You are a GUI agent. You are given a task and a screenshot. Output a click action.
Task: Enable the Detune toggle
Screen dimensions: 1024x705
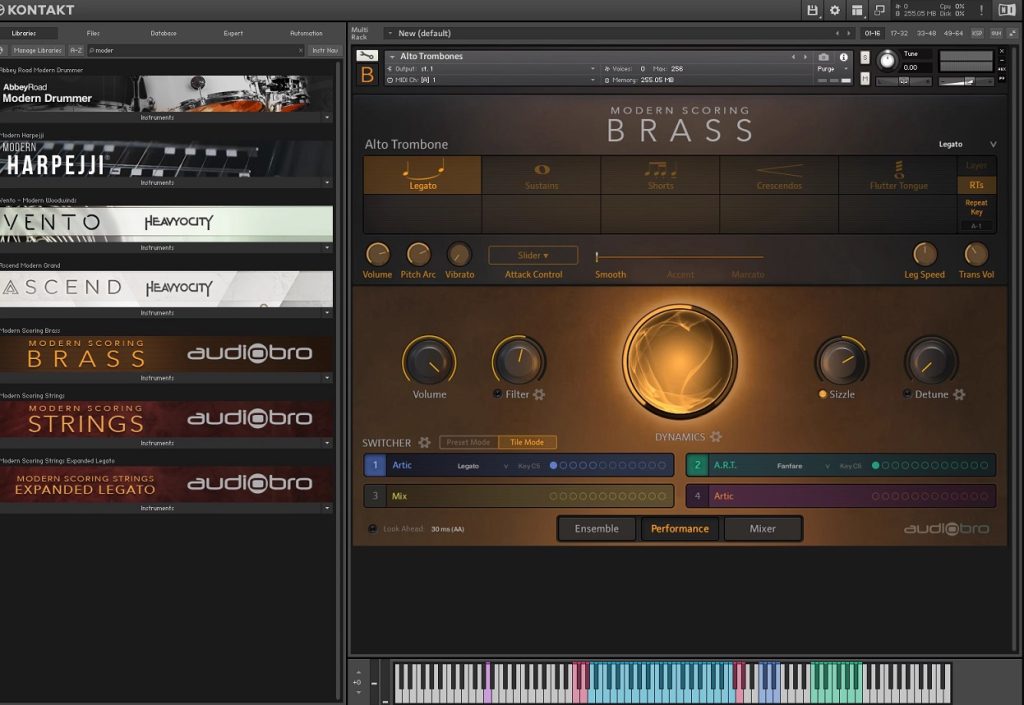[x=907, y=395]
